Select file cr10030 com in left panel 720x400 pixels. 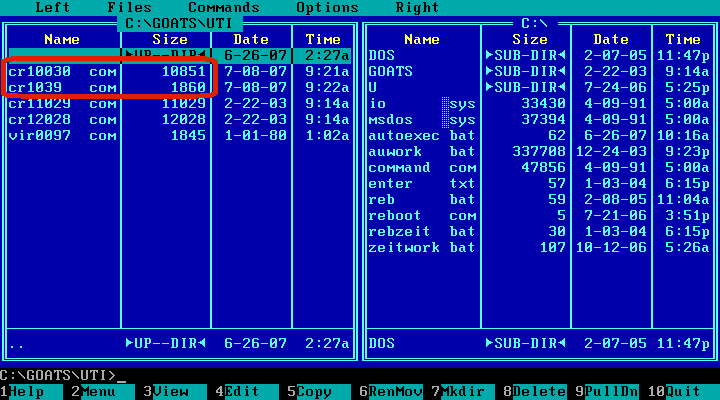179,72
